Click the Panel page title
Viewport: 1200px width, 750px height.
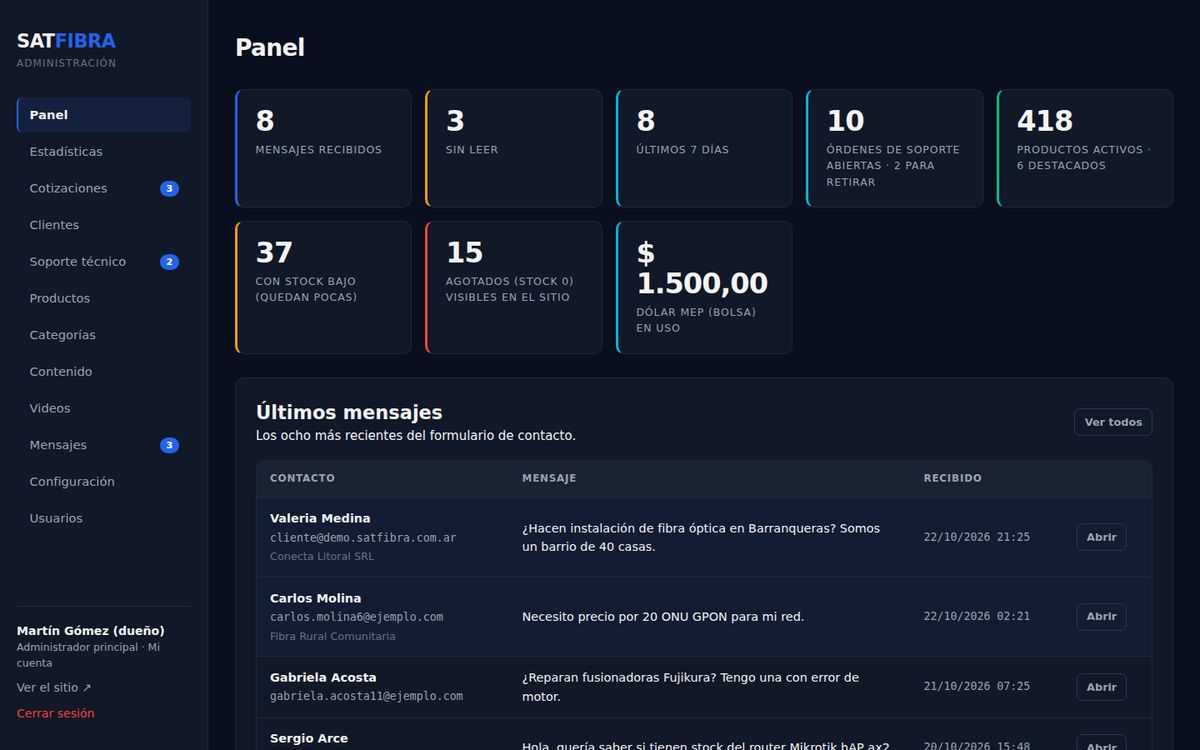click(270, 47)
